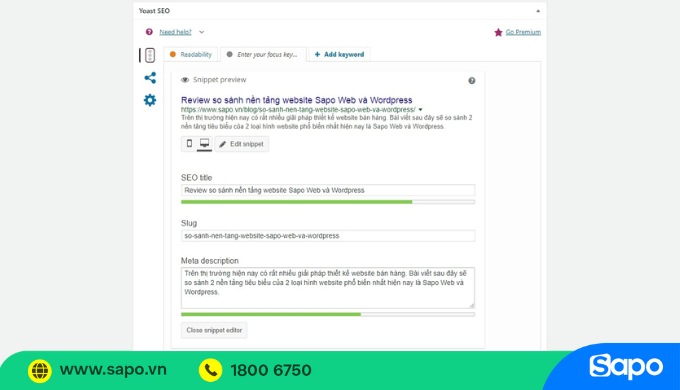
Task: Click Close snippet editor button
Action: click(214, 330)
